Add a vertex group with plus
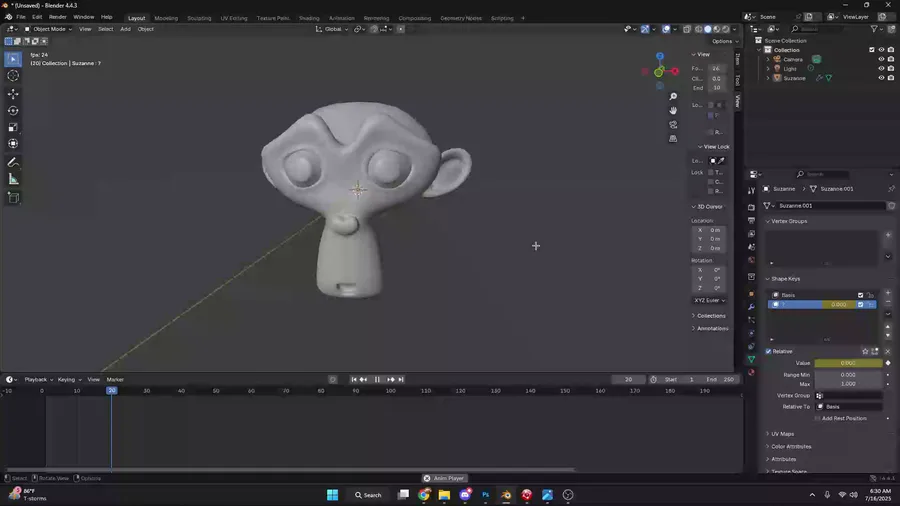 click(888, 235)
